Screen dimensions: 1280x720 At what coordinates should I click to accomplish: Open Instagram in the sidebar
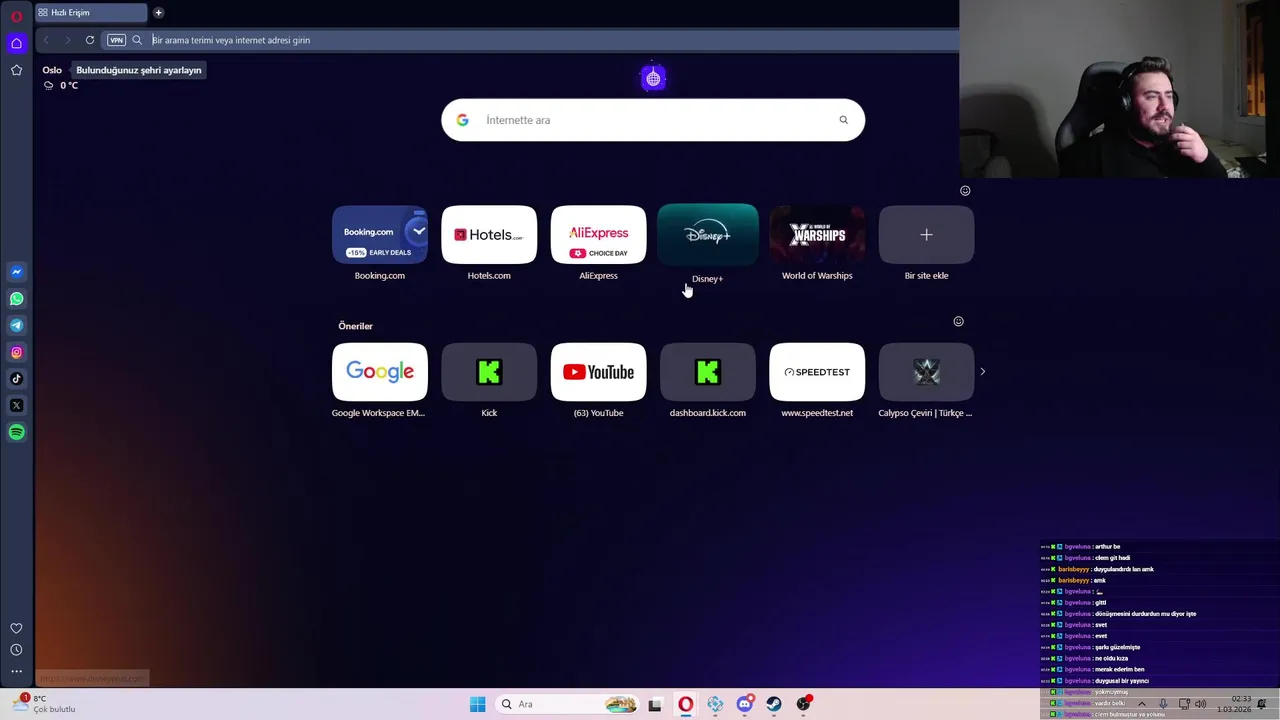coord(16,352)
